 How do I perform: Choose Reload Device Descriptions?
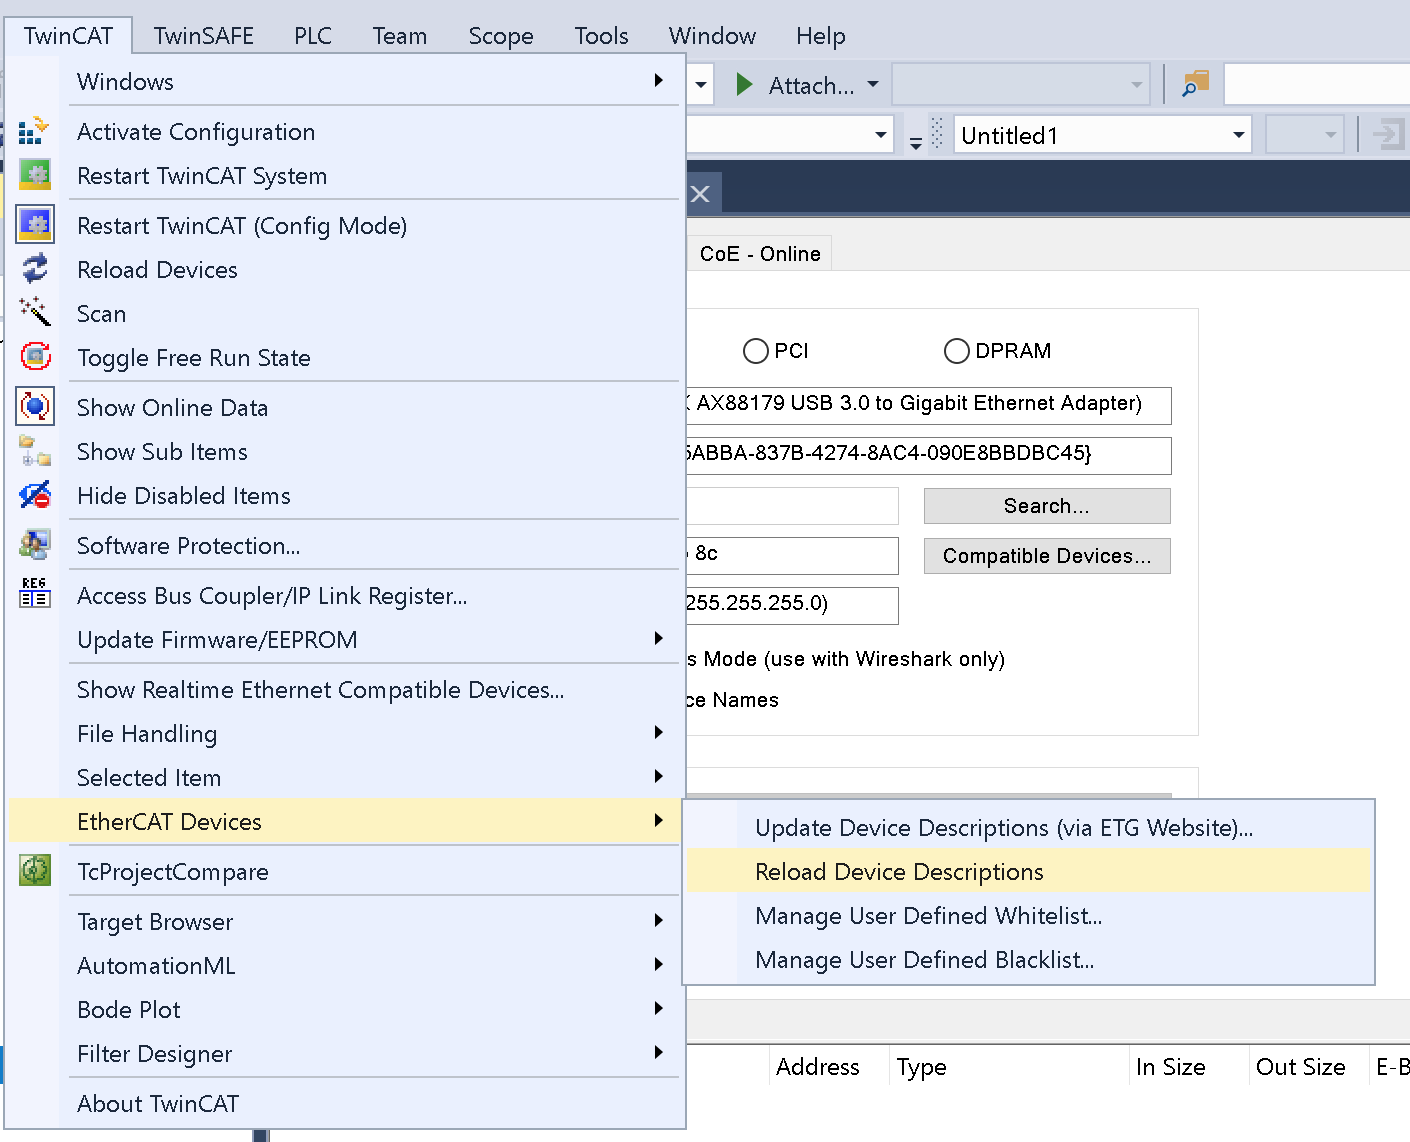[1028, 871]
